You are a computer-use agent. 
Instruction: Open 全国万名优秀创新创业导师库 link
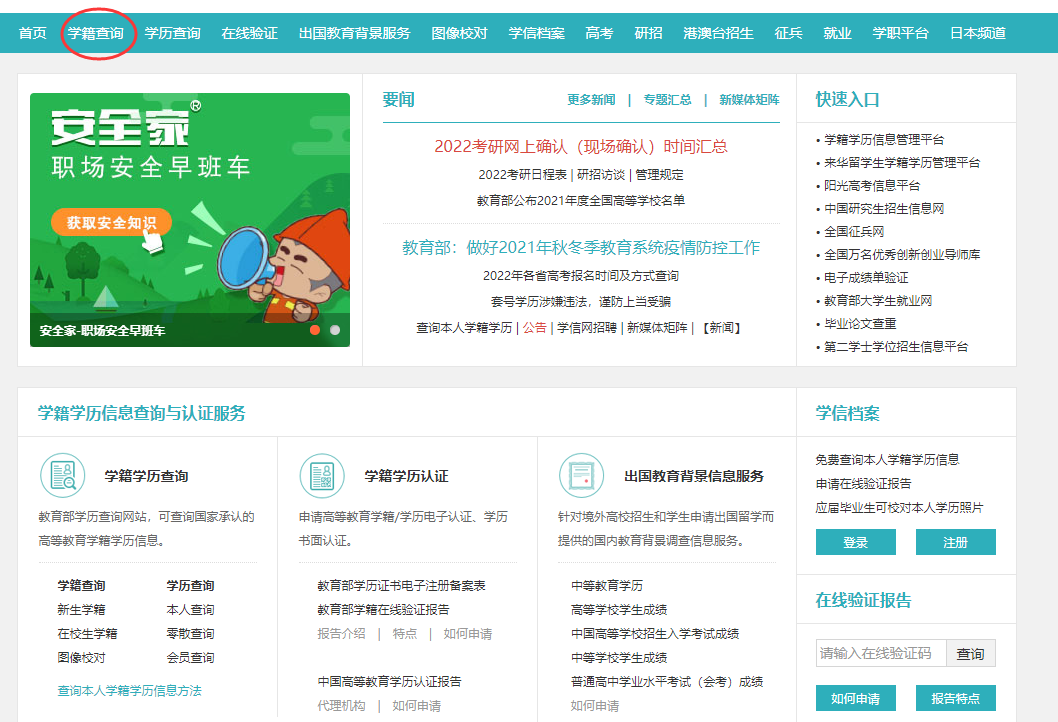pos(902,254)
